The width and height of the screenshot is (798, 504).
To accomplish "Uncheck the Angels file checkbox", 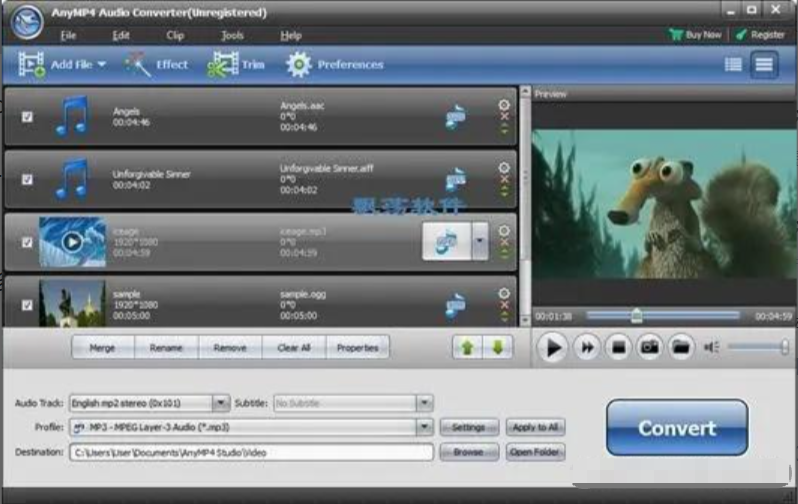I will (x=27, y=117).
